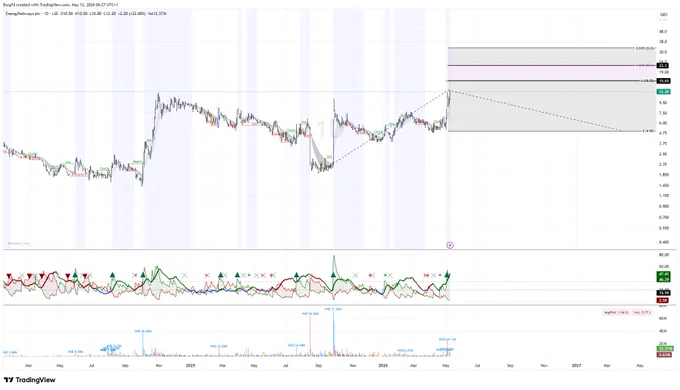Image resolution: width=680 pixels, height=390 pixels.
Task: Click the green indicator value tag in the oscillator pane
Action: point(664,277)
